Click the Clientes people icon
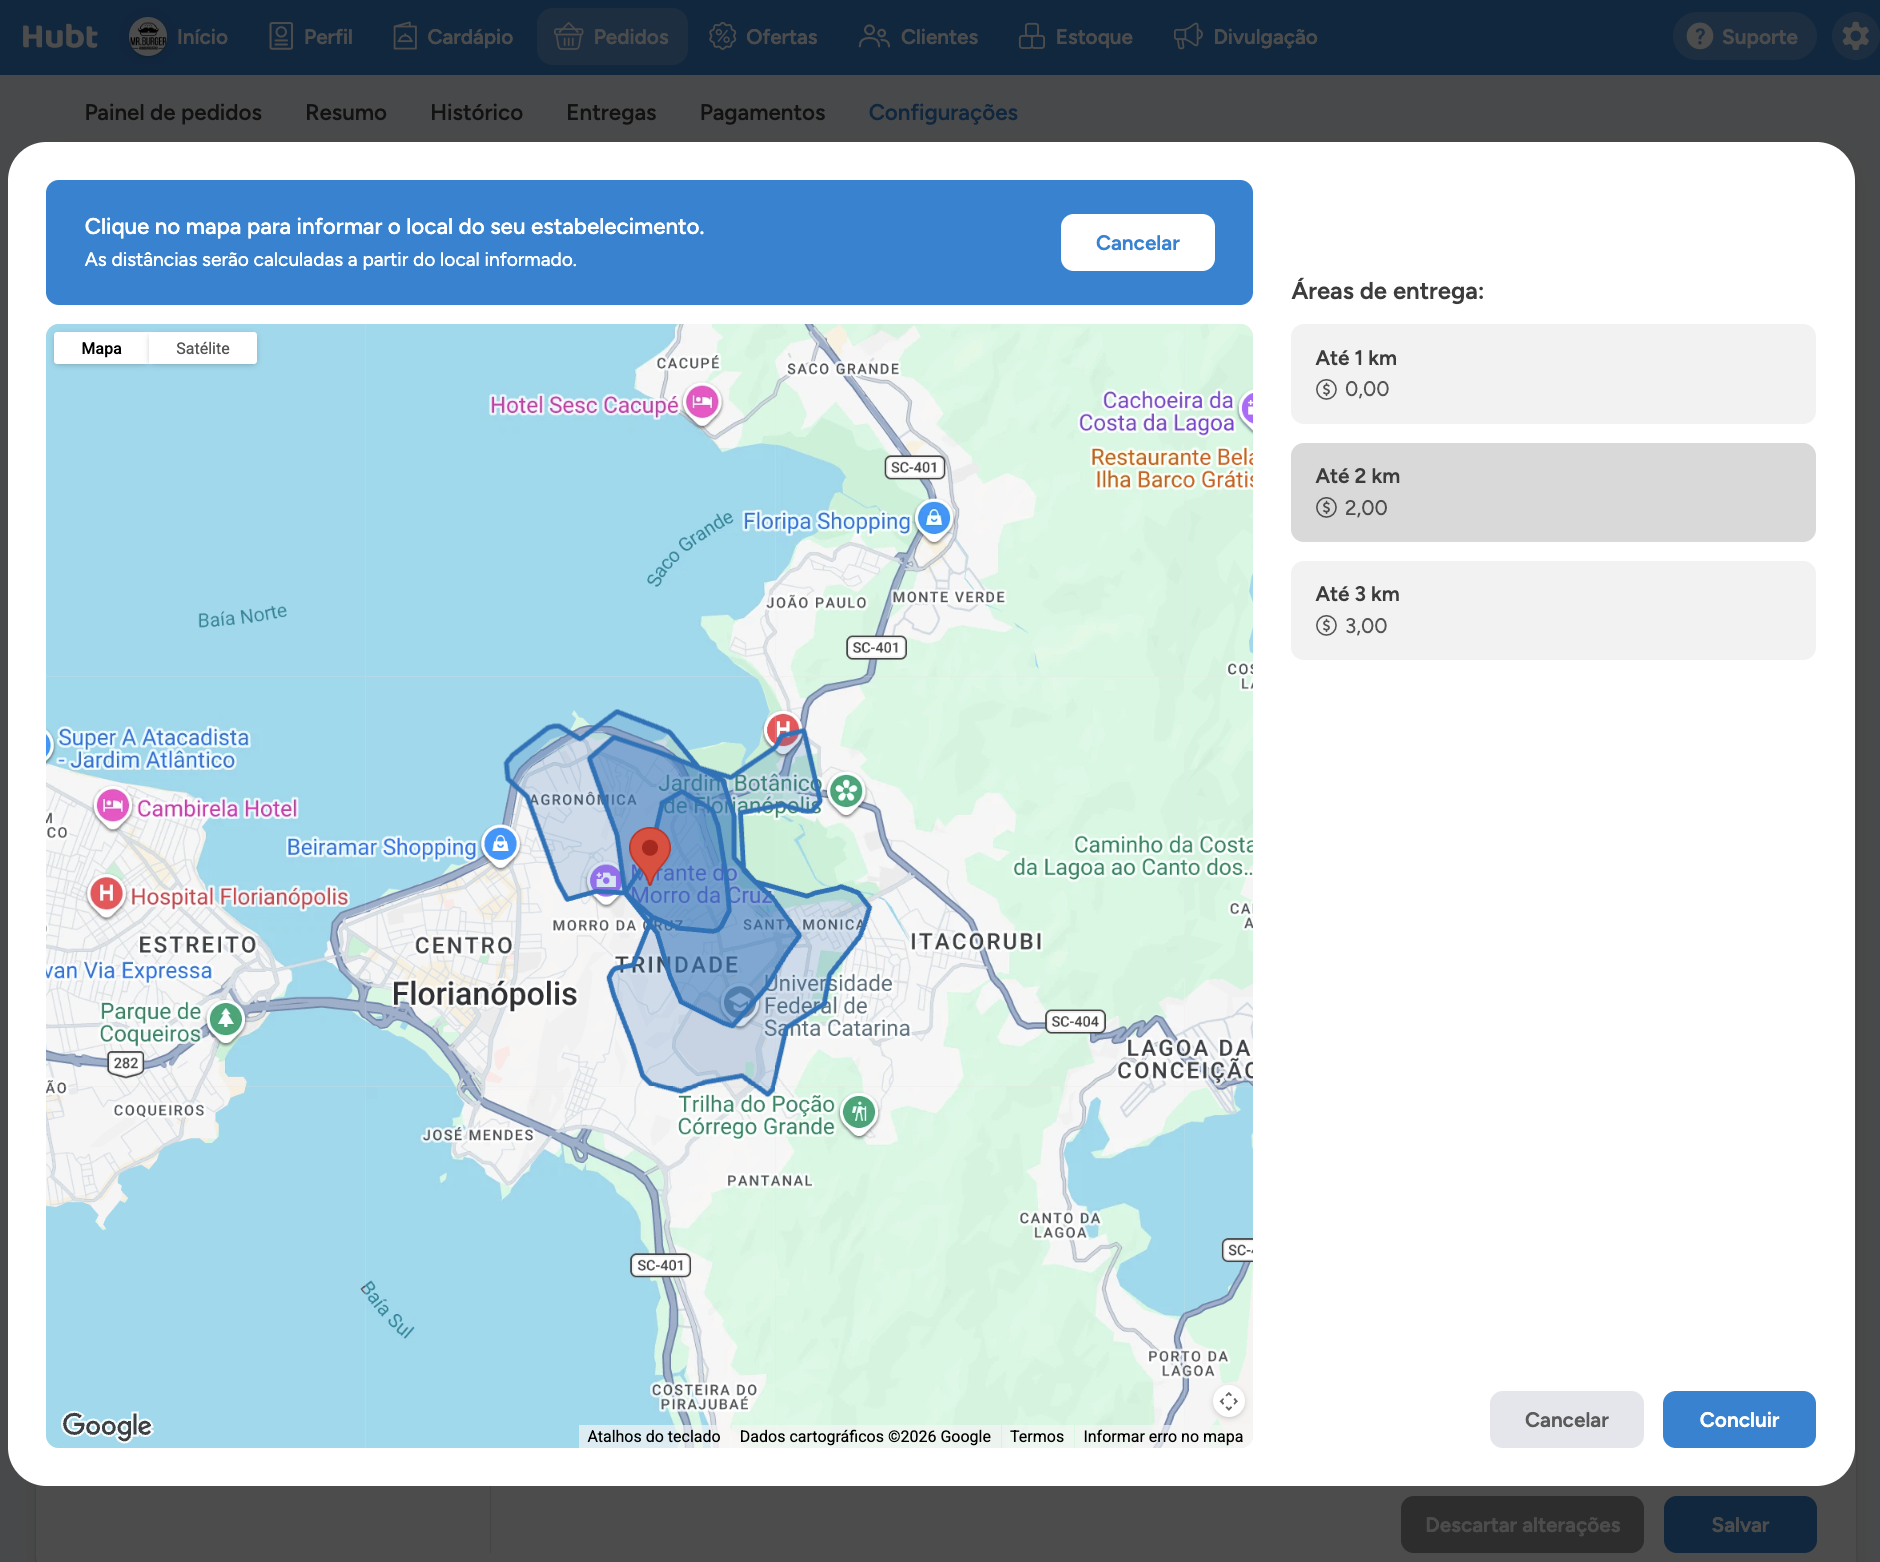 [x=874, y=37]
